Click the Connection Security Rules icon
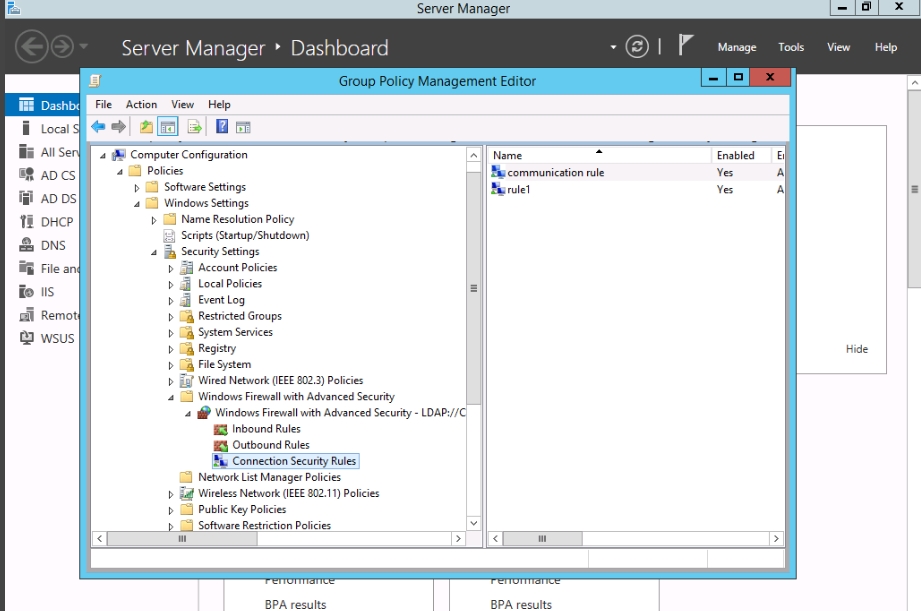Screen dimensions: 921x611 click(x=221, y=461)
